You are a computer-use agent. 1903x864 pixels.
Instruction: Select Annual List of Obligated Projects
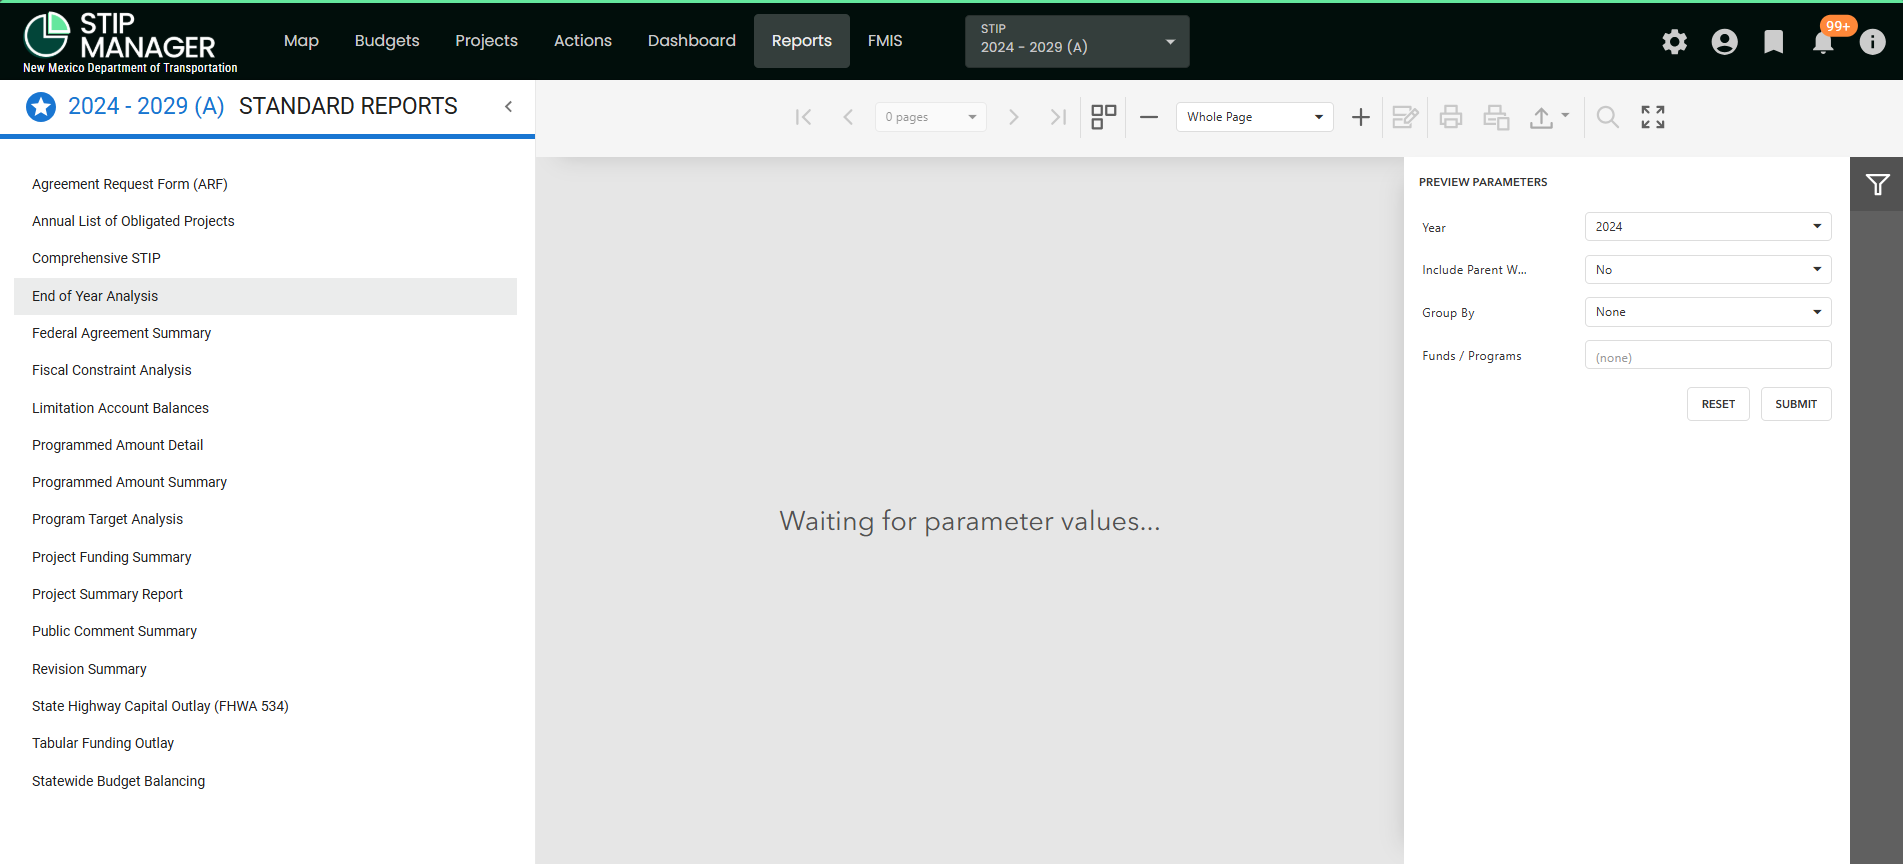pos(265,221)
